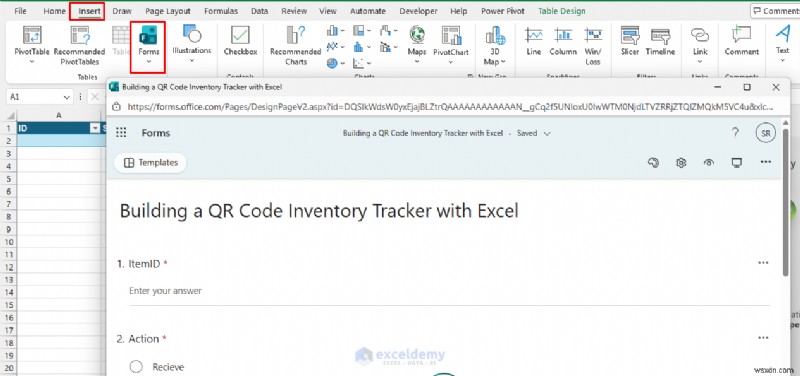The height and width of the screenshot is (376, 800).
Task: Expand the Name Box dropdown arrow
Action: click(x=67, y=97)
